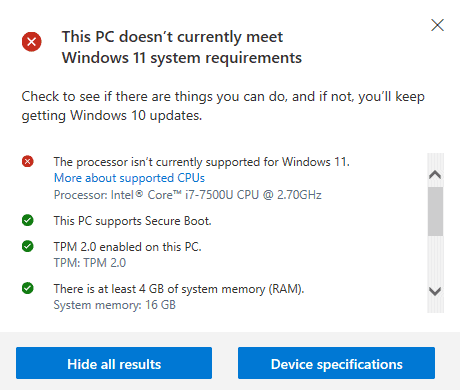Screen dimensions: 460x390
Task: Close the PC Health Check dialog
Action: pos(437,25)
